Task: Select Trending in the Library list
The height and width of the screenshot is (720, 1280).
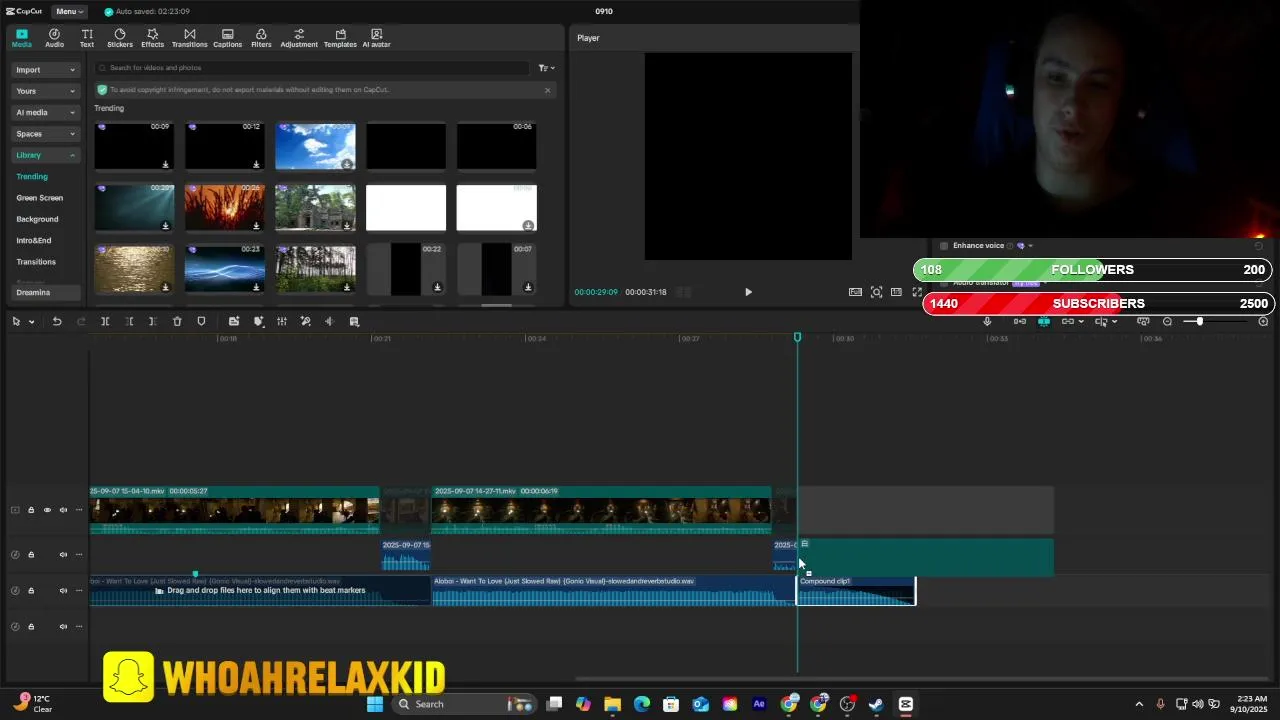Action: tap(32, 176)
